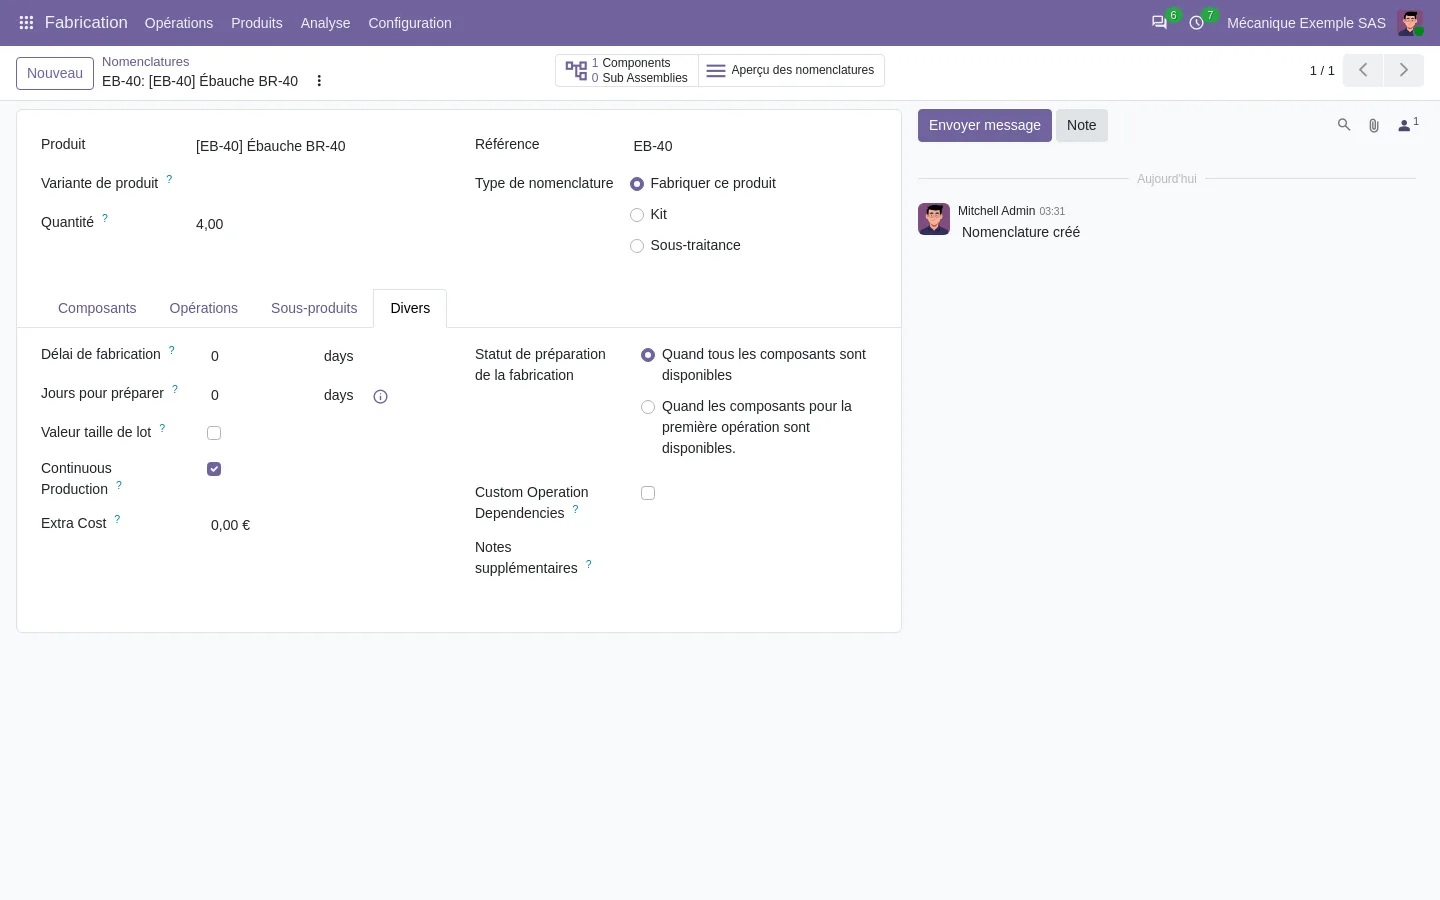Image resolution: width=1440 pixels, height=900 pixels.
Task: Open help tooltip for Notes supplémentaires
Action: pyautogui.click(x=588, y=564)
